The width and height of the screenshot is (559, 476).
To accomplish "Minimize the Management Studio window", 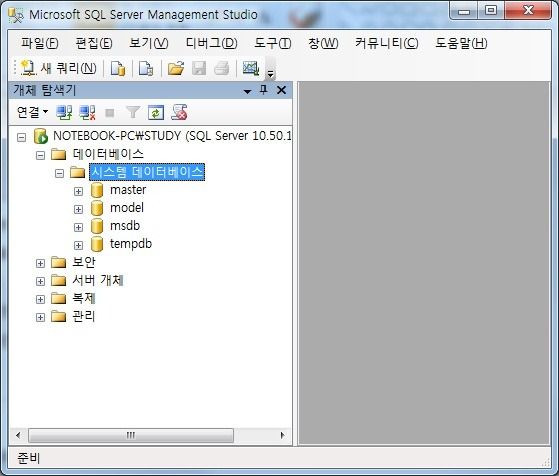I will coord(464,11).
